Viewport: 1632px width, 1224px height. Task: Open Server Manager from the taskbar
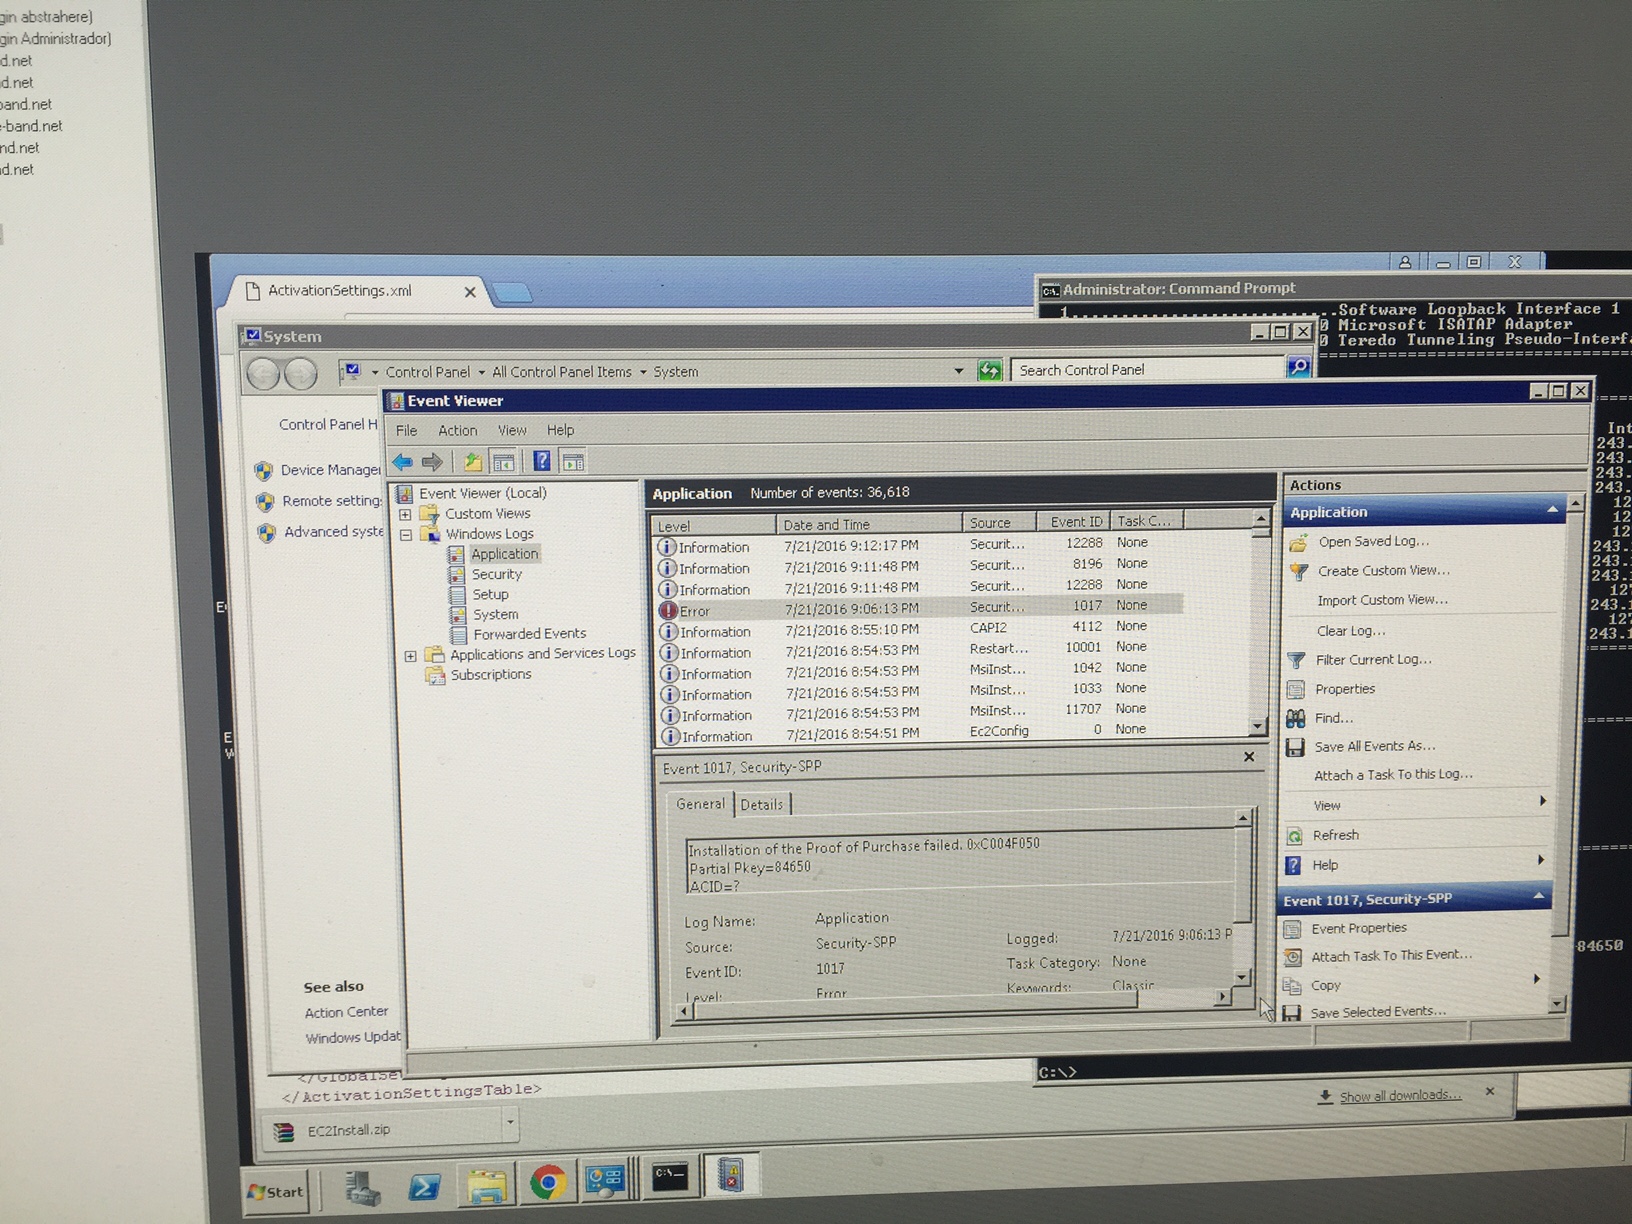(362, 1188)
